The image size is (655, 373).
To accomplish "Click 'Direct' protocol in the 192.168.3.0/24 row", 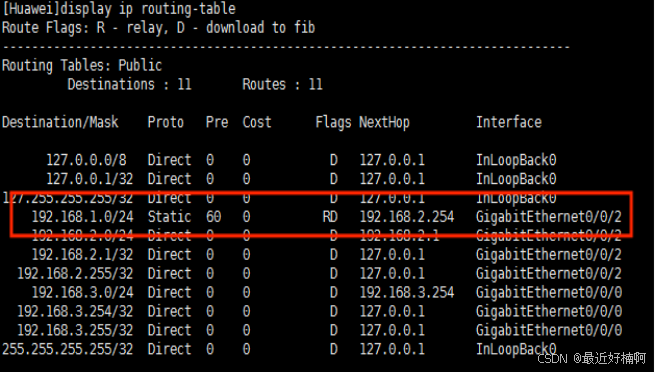I will click(169, 292).
